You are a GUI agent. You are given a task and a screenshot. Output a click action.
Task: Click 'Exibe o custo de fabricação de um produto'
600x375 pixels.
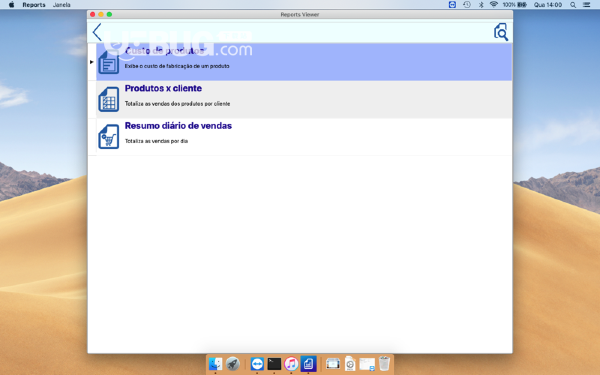click(177, 66)
